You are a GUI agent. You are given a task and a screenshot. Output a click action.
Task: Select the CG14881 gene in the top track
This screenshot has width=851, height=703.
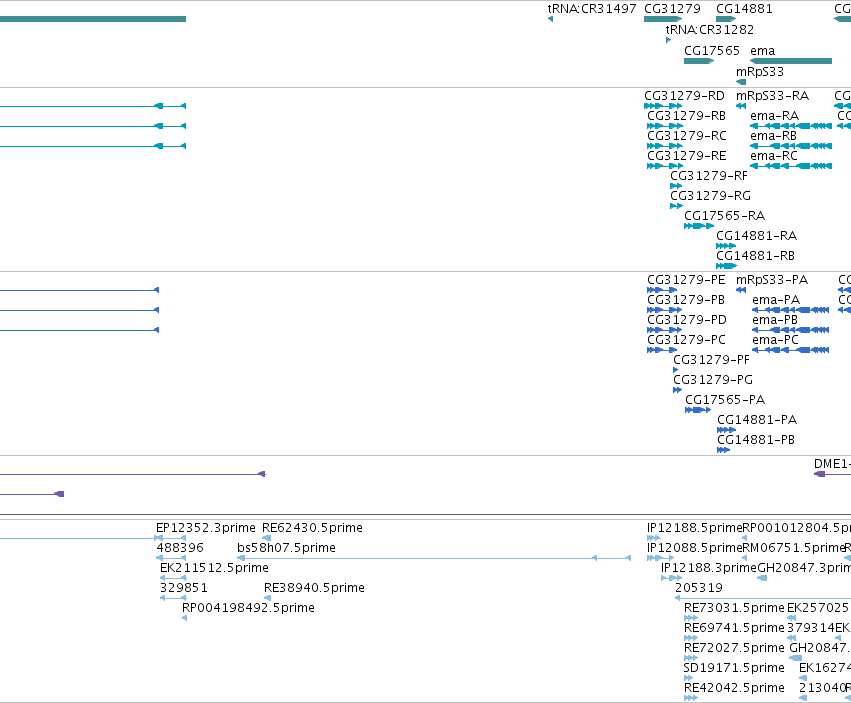[726, 19]
